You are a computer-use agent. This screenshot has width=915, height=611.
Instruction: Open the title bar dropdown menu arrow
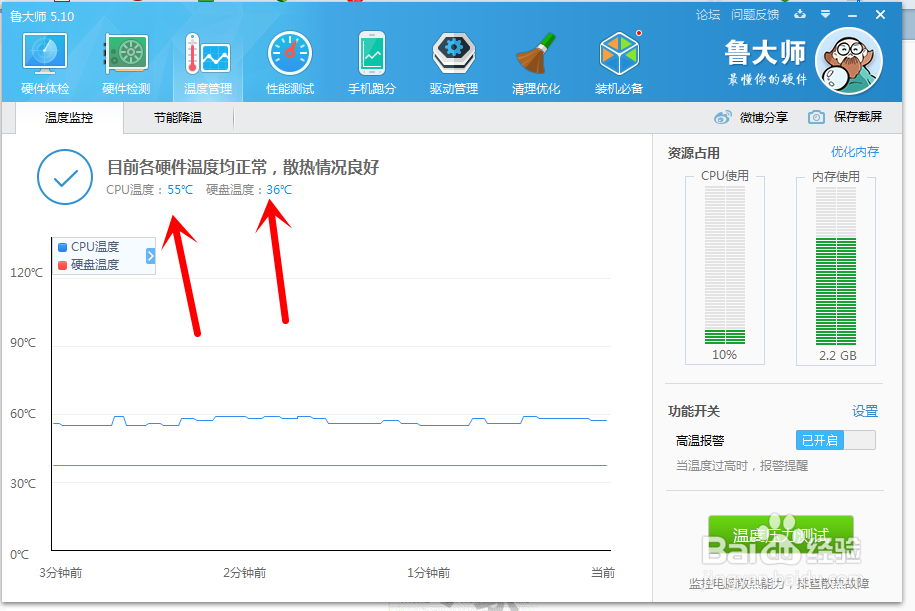825,14
